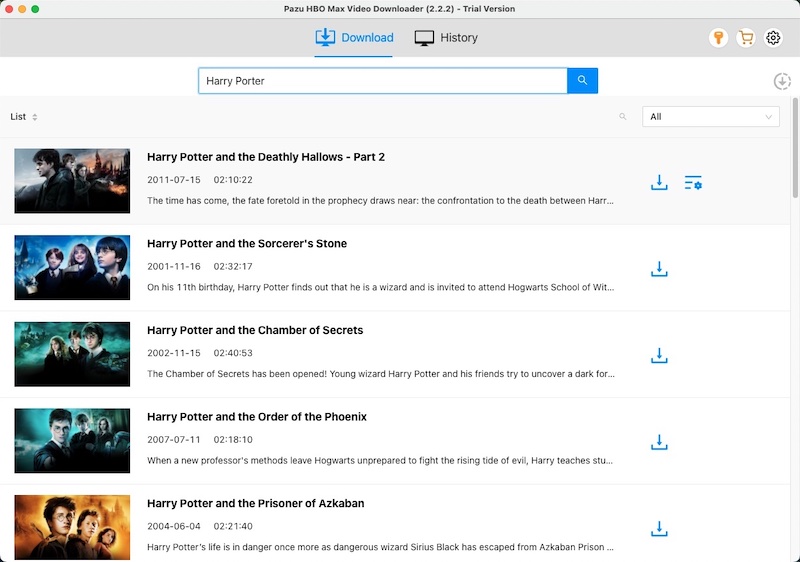This screenshot has width=800, height=562.
Task: Click the 2004-06-04 release date
Action: (174, 526)
